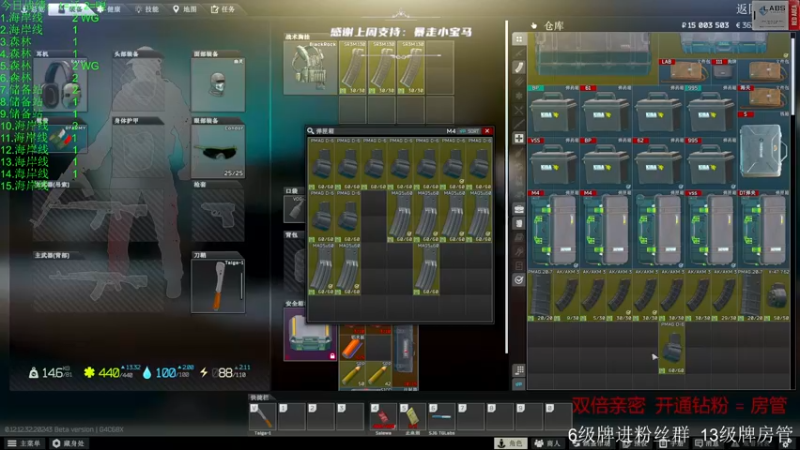
Task: Click the empty 头部装备 headwear slot
Action: coord(139,84)
